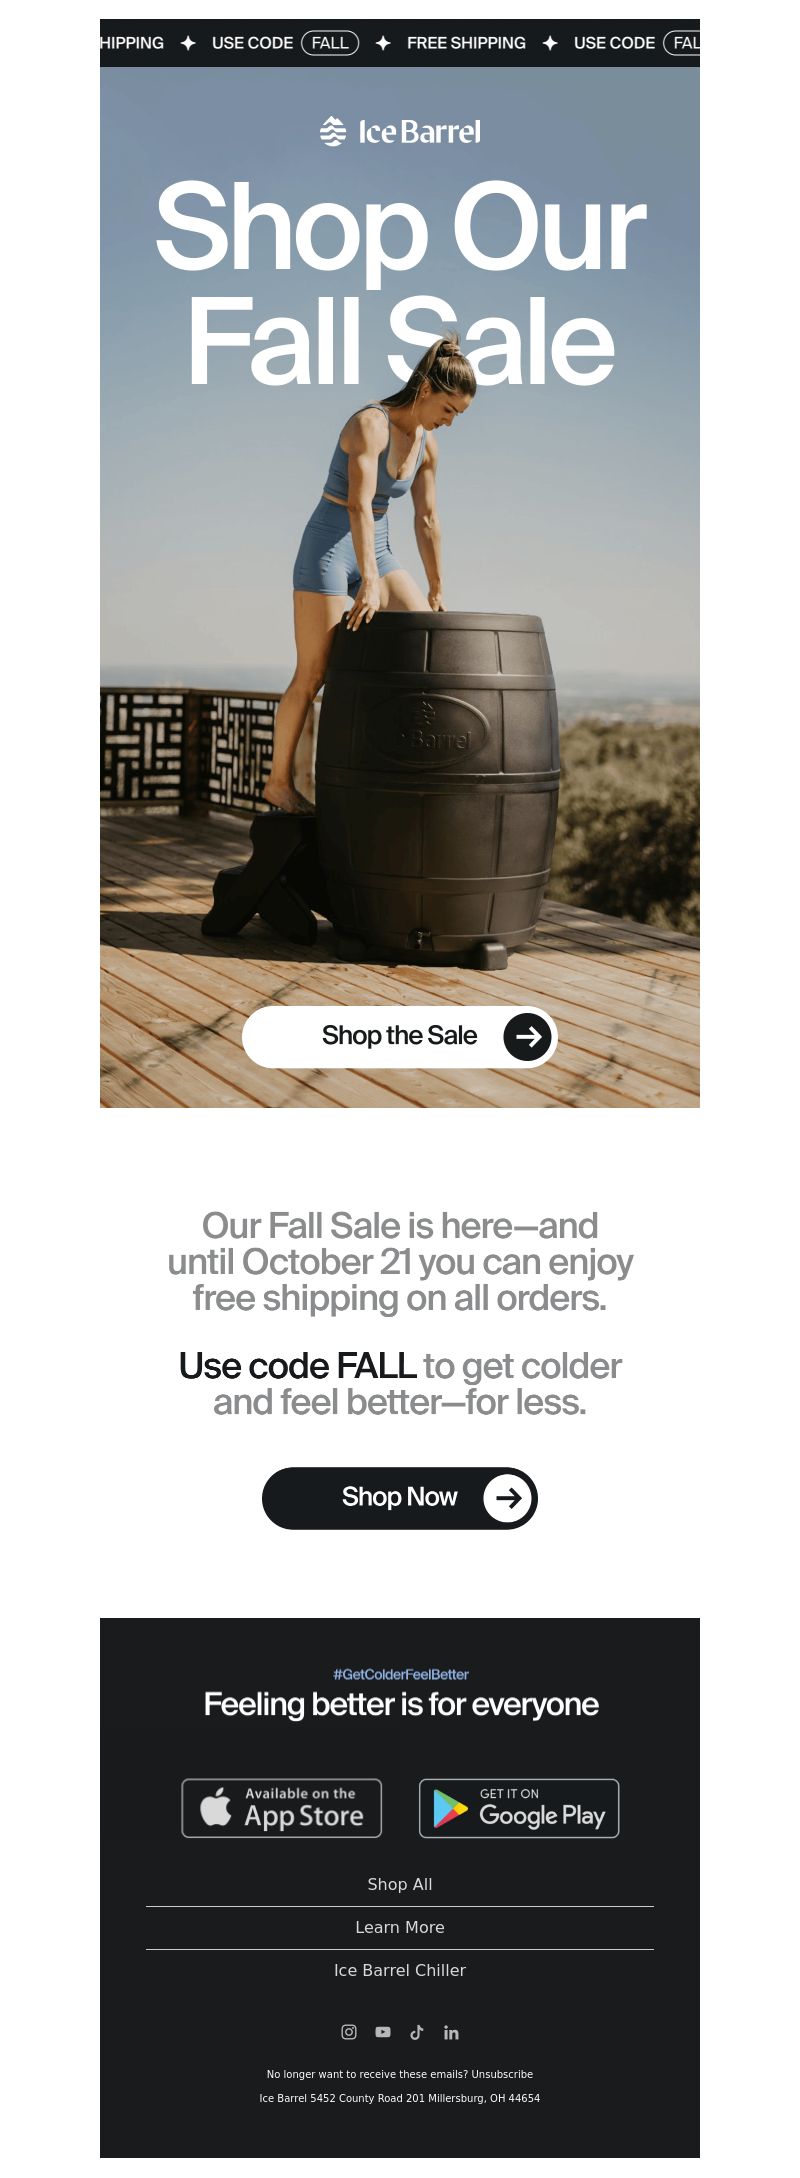Viewport: 800px width, 2178px height.
Task: Open the Available on the App Store badge
Action: (282, 1808)
